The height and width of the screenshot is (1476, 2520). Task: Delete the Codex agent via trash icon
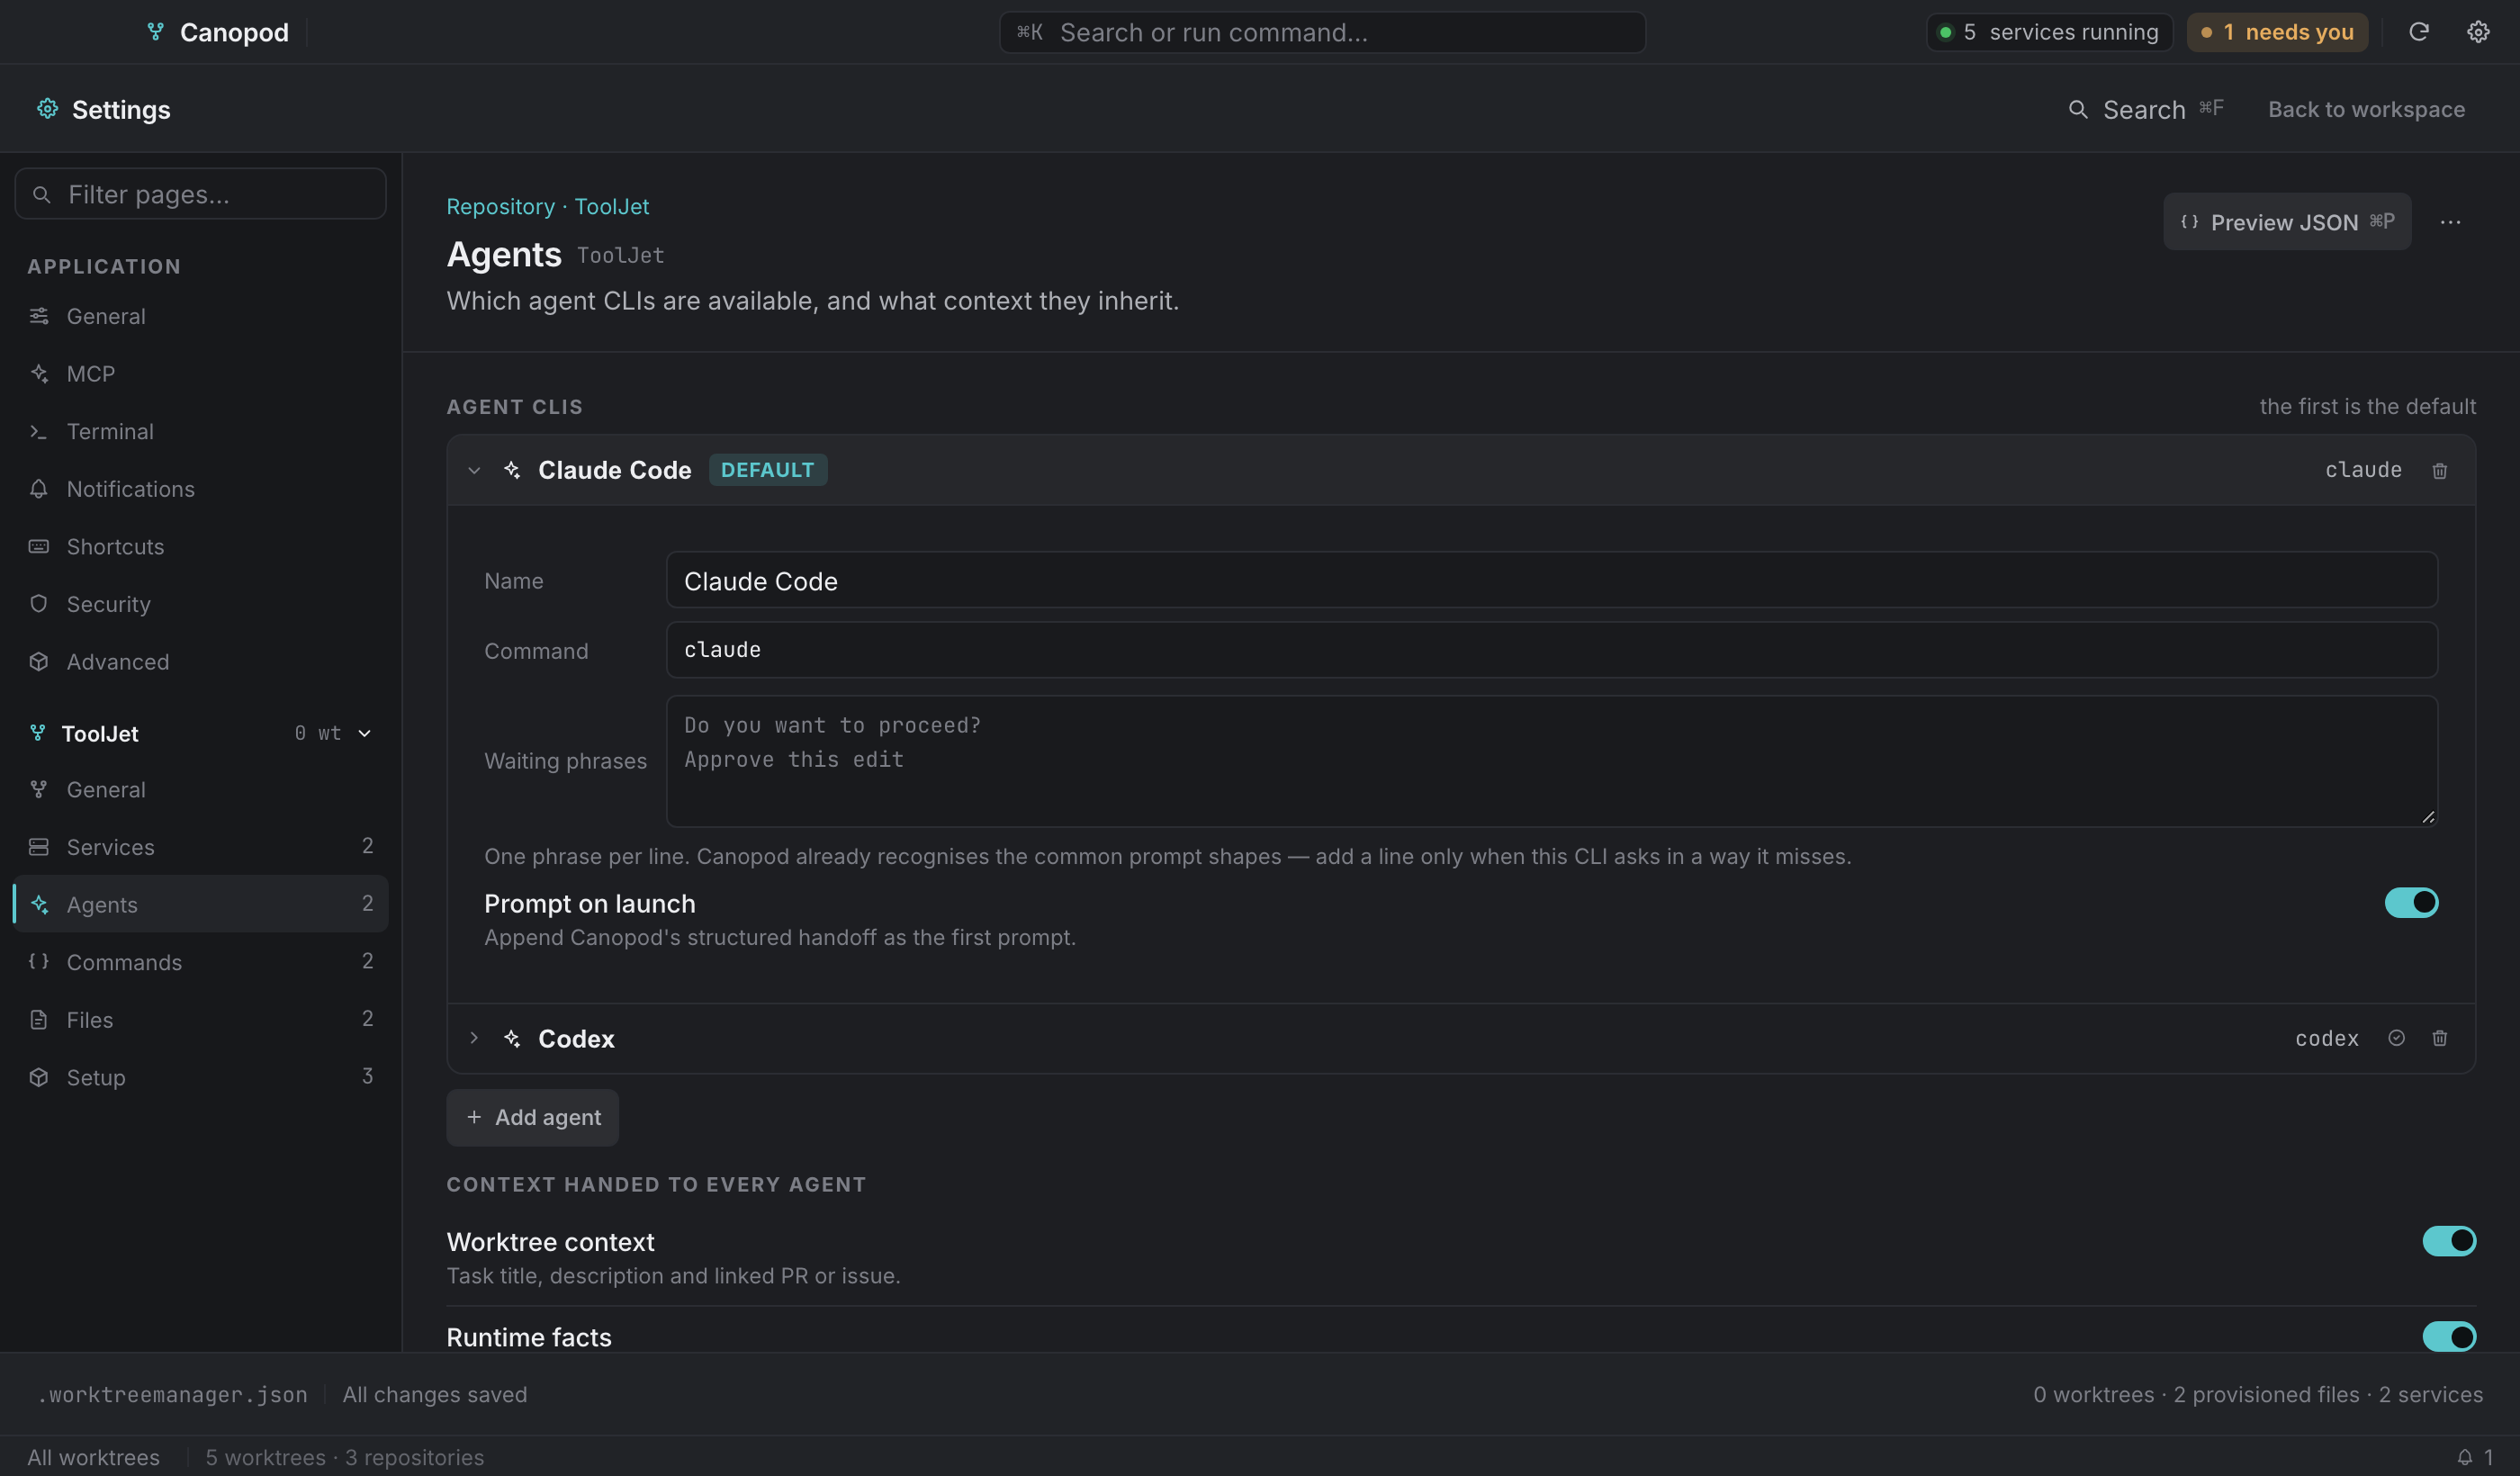point(2439,1038)
